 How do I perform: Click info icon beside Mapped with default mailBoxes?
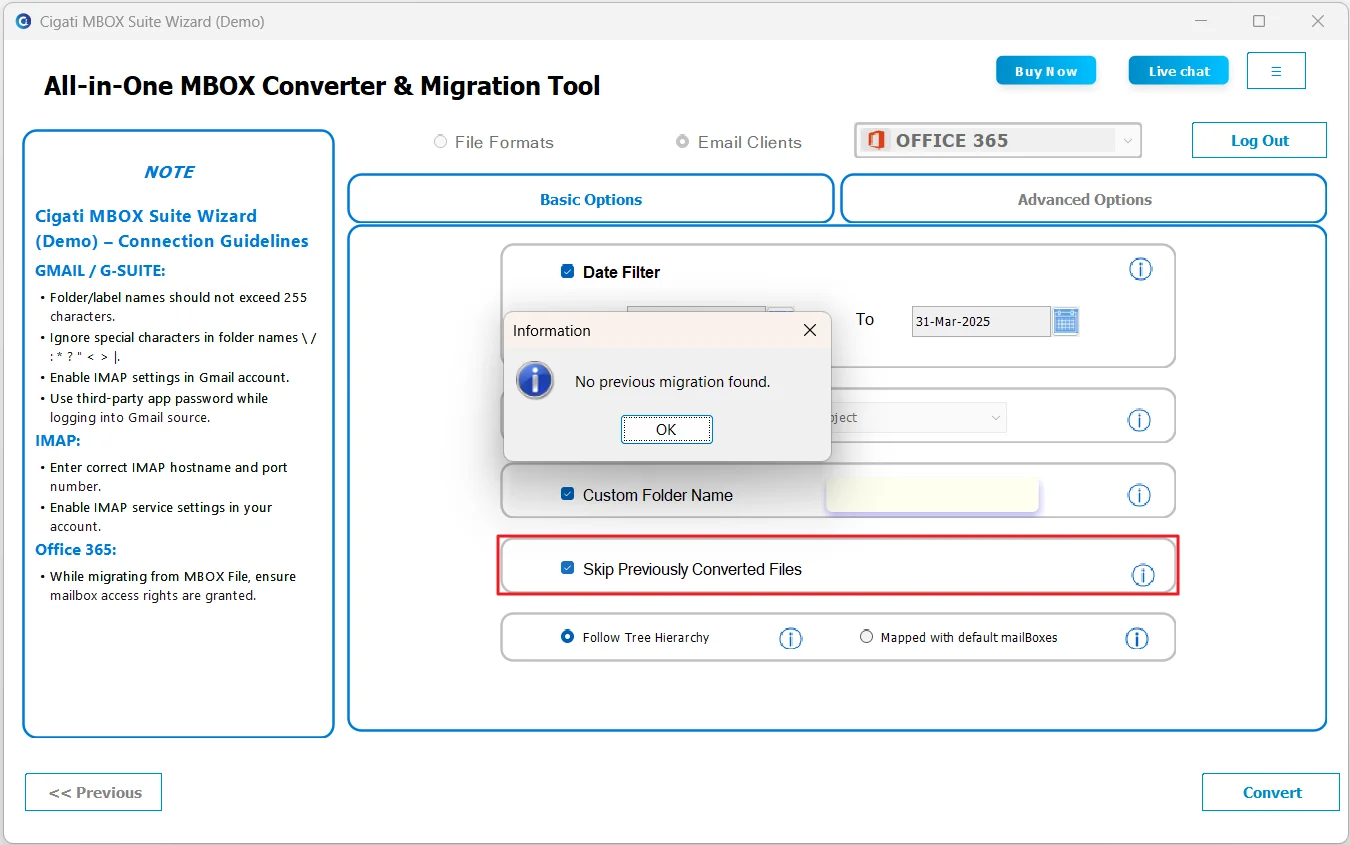[1137, 638]
